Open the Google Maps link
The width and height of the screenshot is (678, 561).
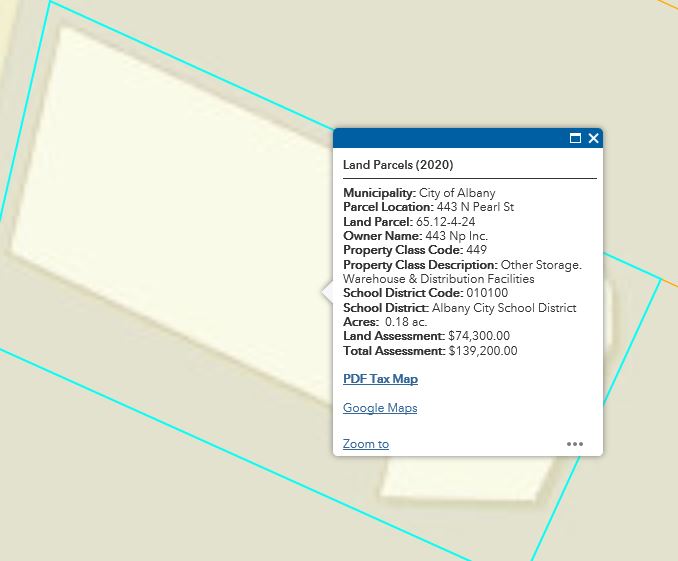(x=380, y=408)
